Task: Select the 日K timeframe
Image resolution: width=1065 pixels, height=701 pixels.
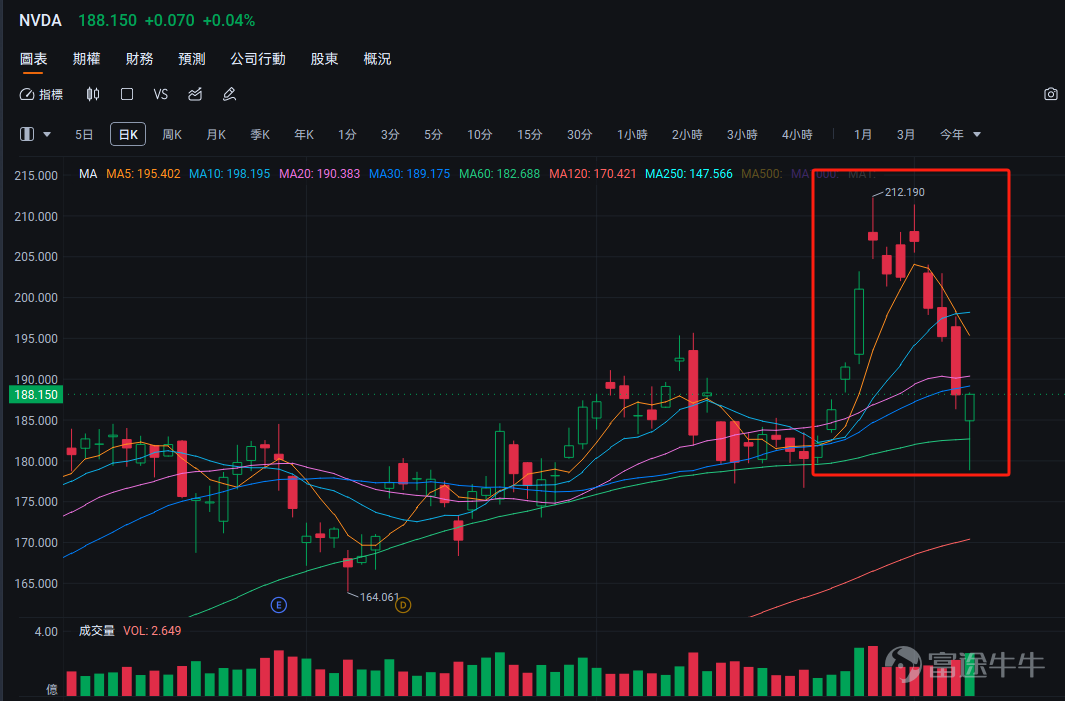Action: [x=128, y=134]
